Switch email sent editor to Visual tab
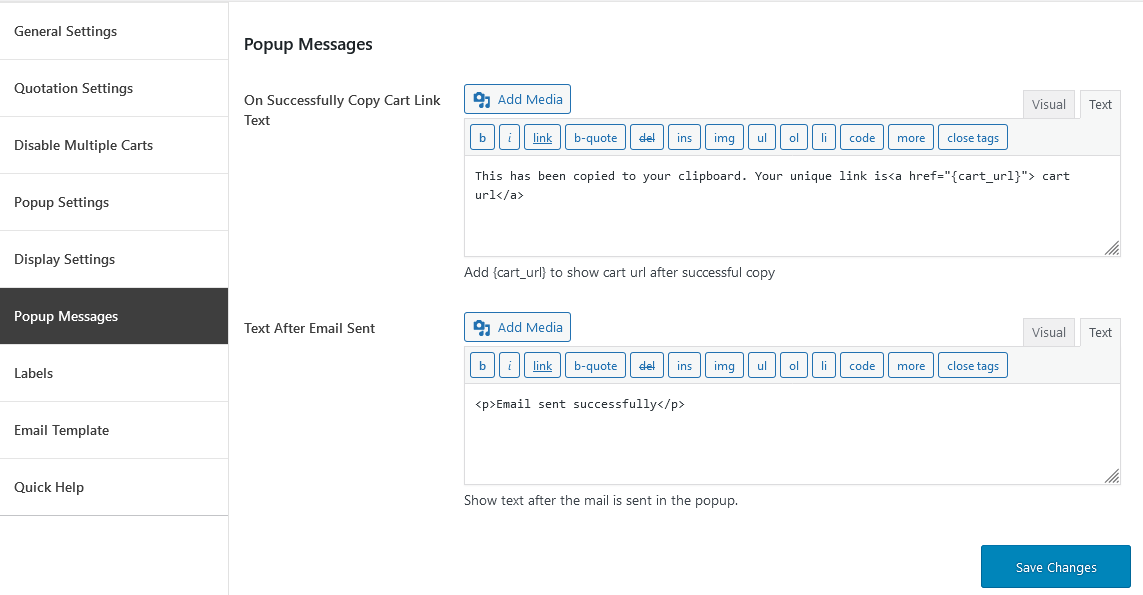The width and height of the screenshot is (1143, 595). click(x=1048, y=332)
